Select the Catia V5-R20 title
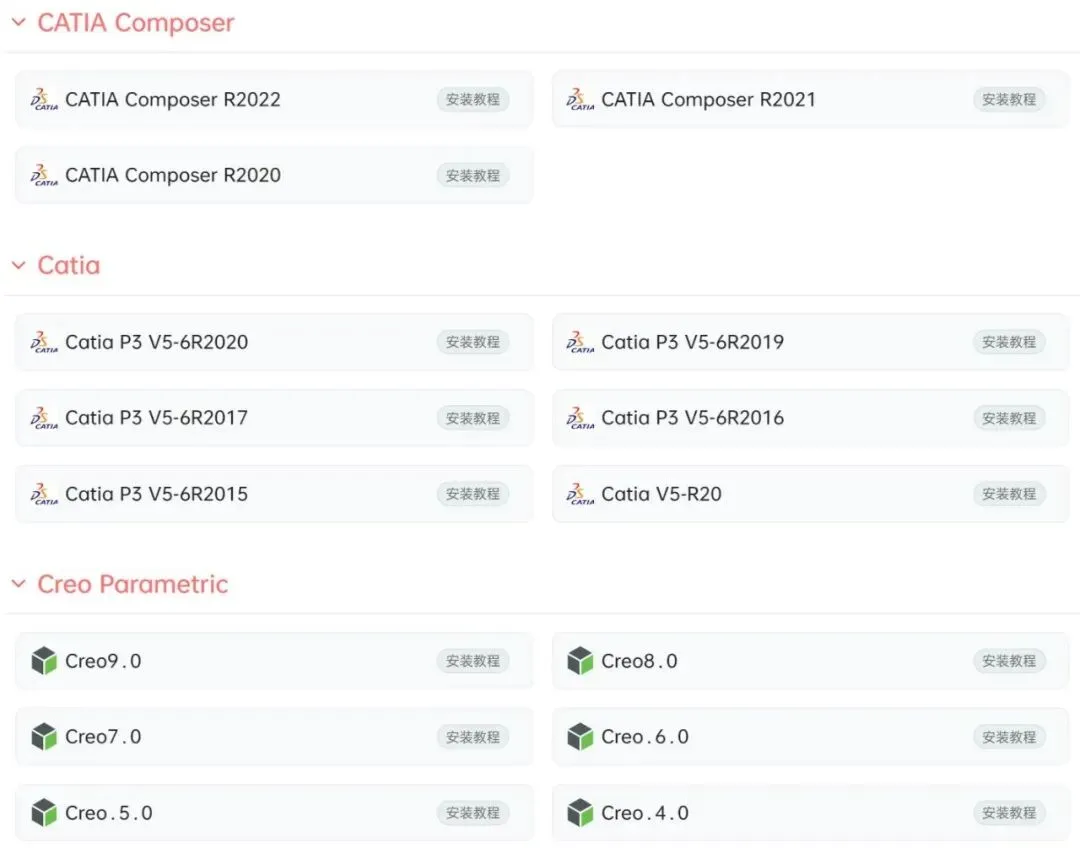Screen dimensions: 1080x848 tap(661, 494)
